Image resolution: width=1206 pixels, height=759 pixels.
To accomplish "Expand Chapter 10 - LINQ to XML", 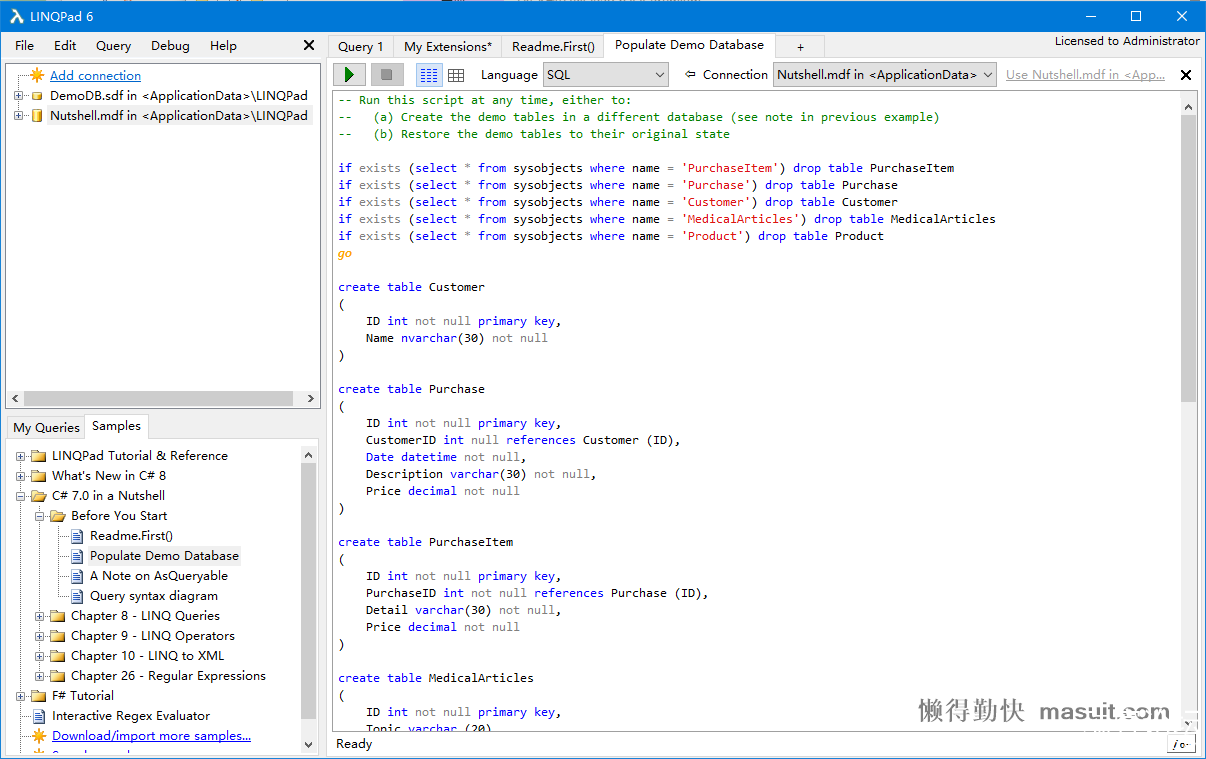I will pos(39,656).
